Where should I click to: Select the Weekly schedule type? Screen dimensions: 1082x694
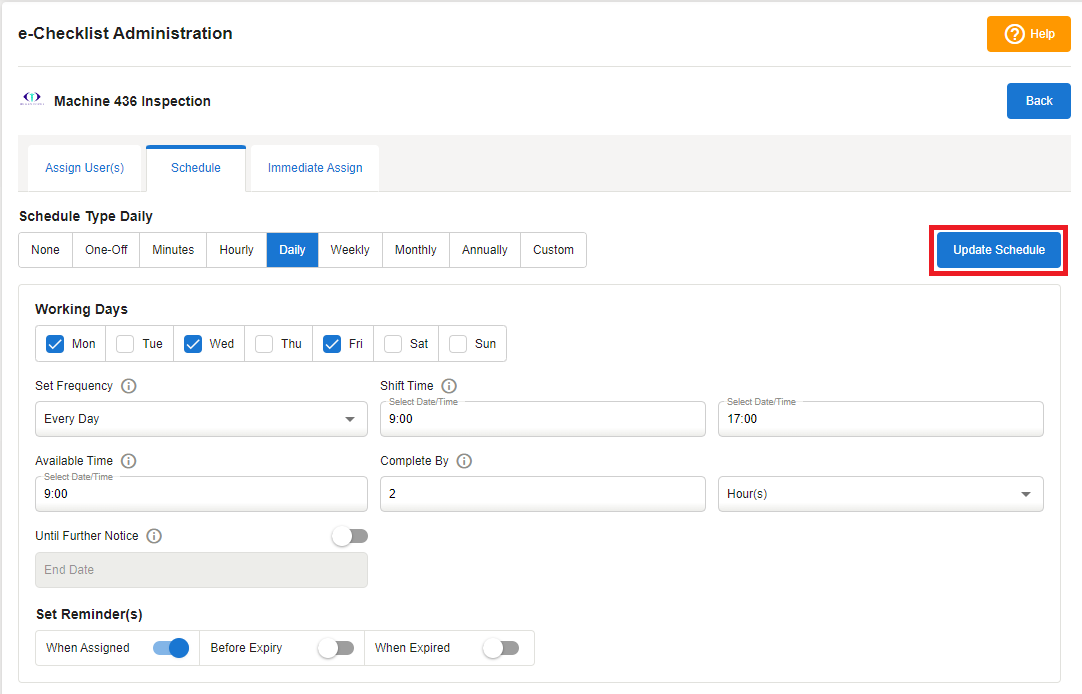click(350, 250)
